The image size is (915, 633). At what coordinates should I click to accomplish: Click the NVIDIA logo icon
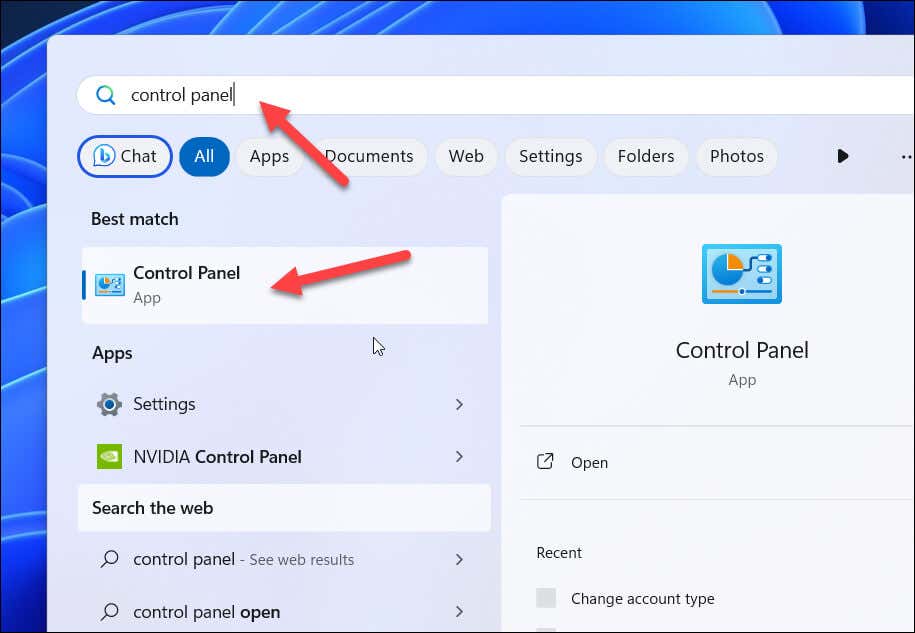point(109,457)
